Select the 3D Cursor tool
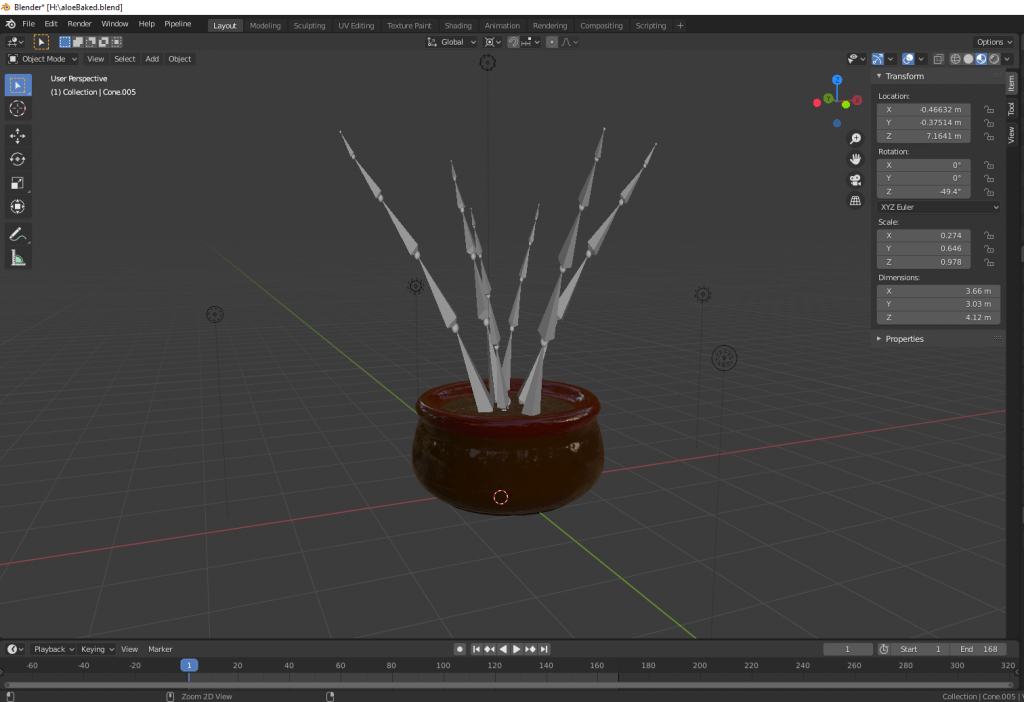Image resolution: width=1024 pixels, height=702 pixels. click(x=17, y=108)
